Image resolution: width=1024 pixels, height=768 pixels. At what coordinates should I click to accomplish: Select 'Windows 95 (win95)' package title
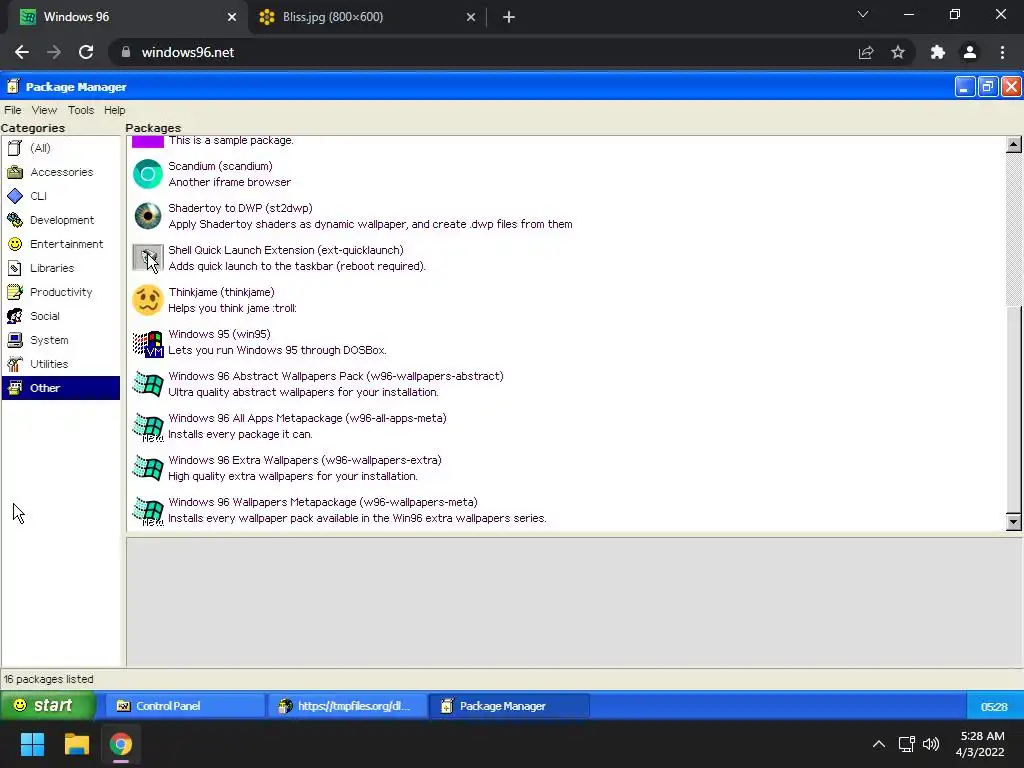pos(219,334)
